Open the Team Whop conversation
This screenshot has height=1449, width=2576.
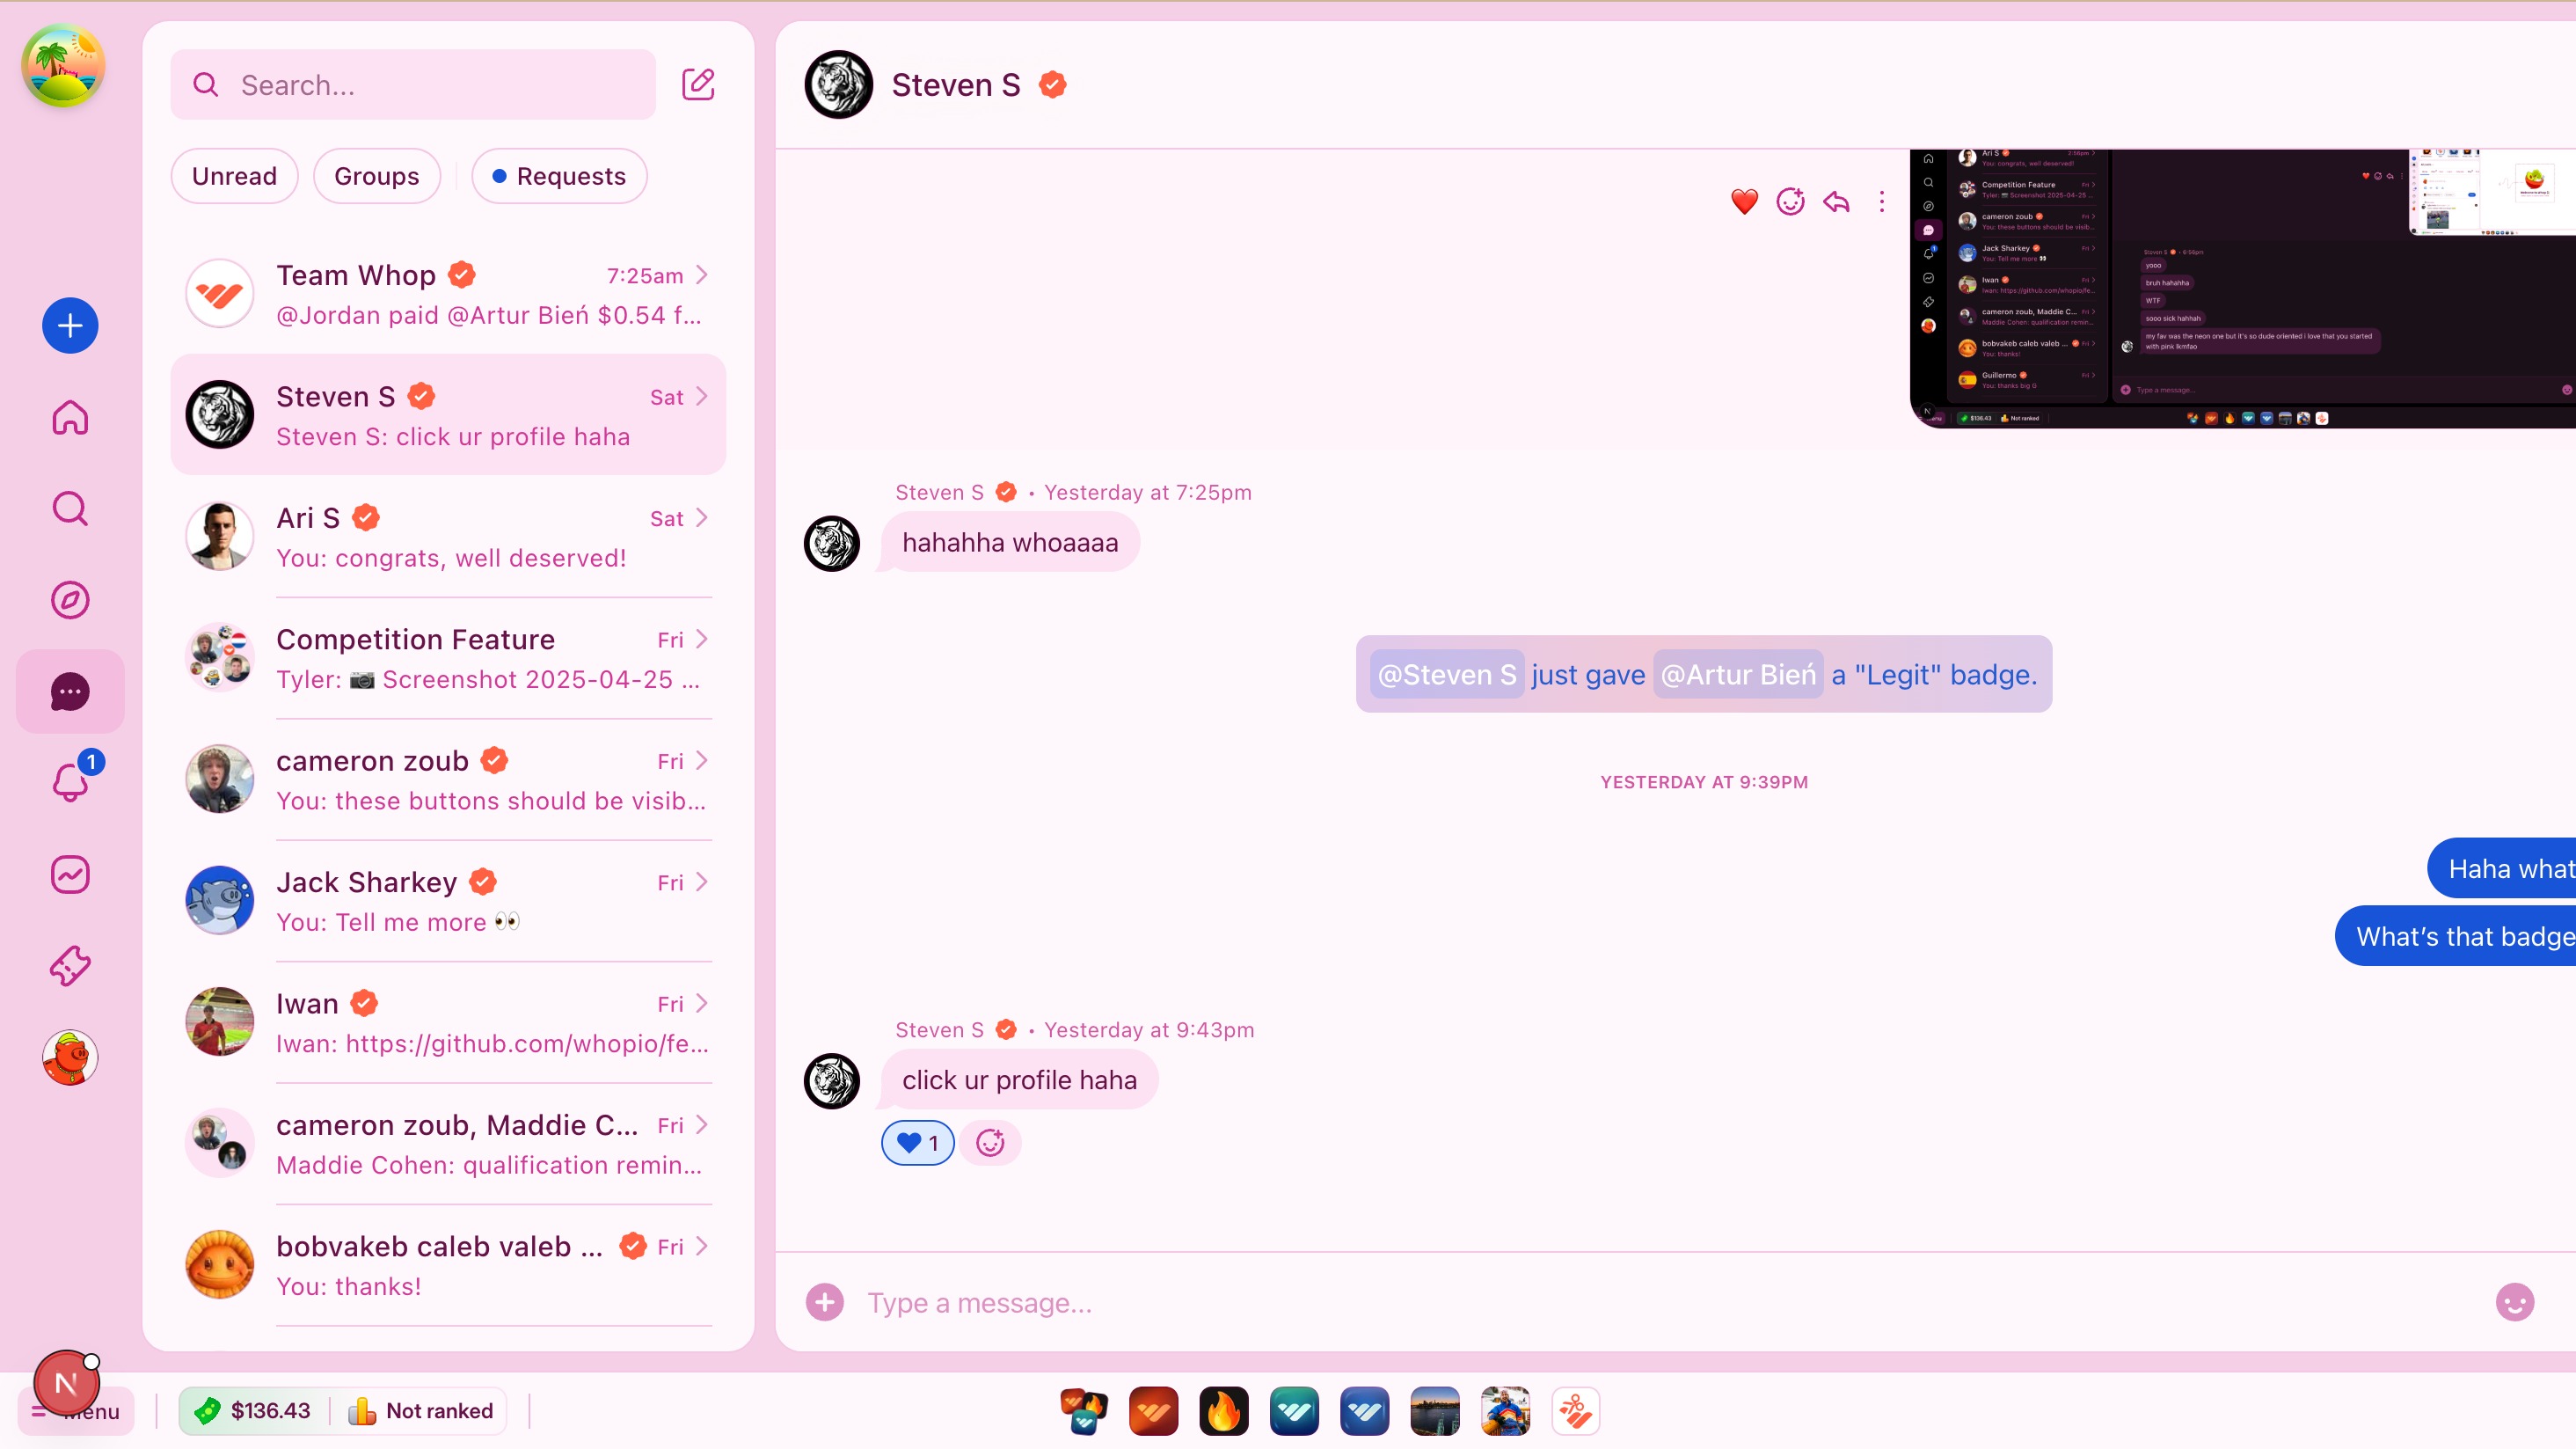[448, 294]
